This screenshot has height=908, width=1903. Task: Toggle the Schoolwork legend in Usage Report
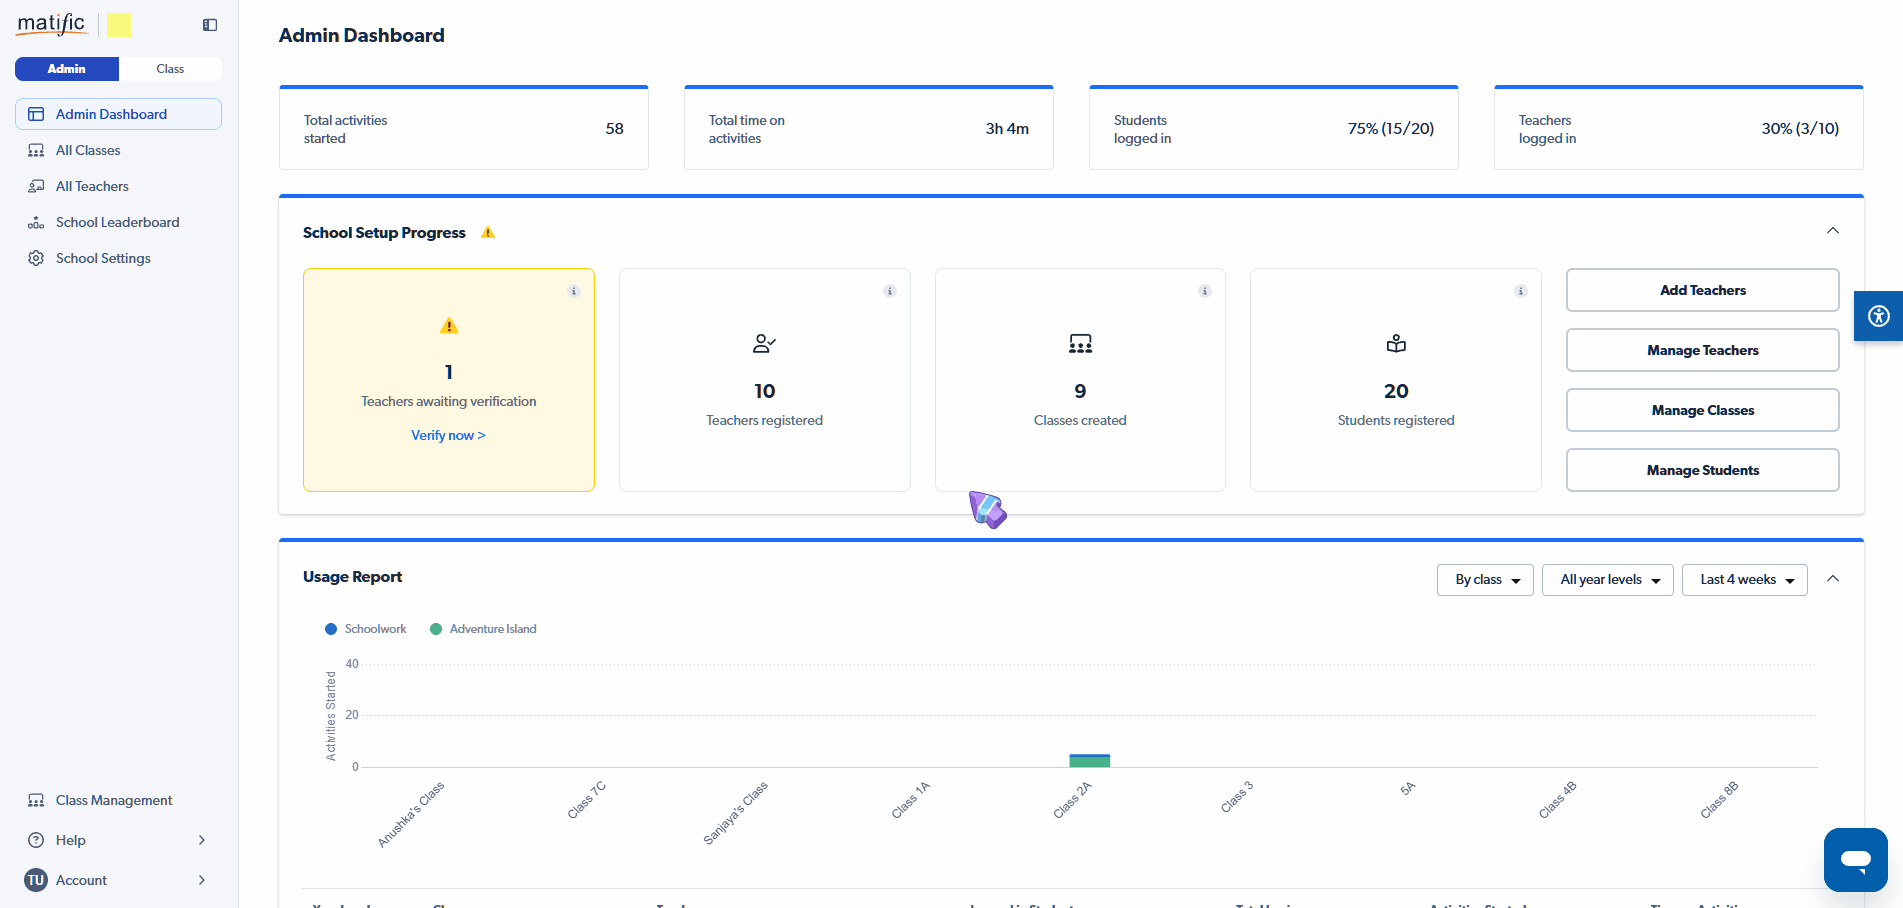point(366,629)
